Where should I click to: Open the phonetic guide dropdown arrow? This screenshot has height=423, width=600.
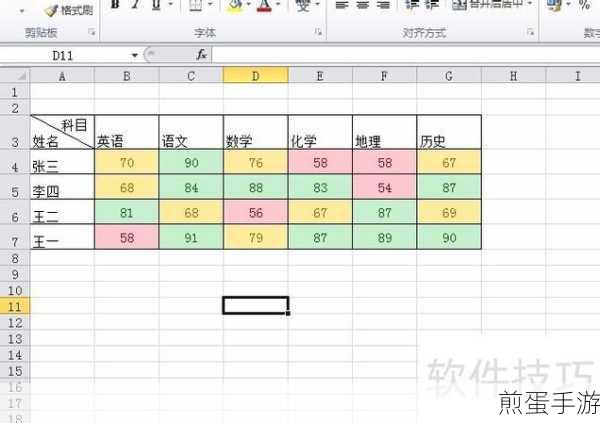(x=318, y=5)
